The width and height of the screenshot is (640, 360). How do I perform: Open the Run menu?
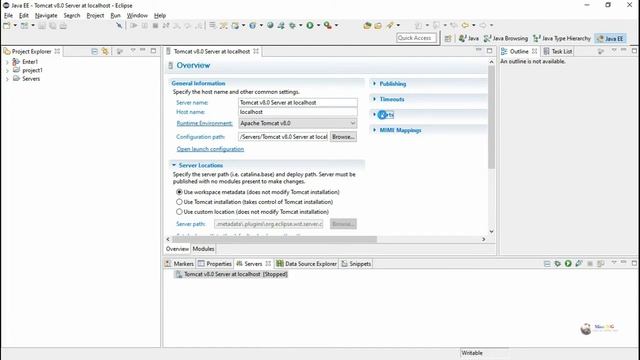(x=116, y=16)
